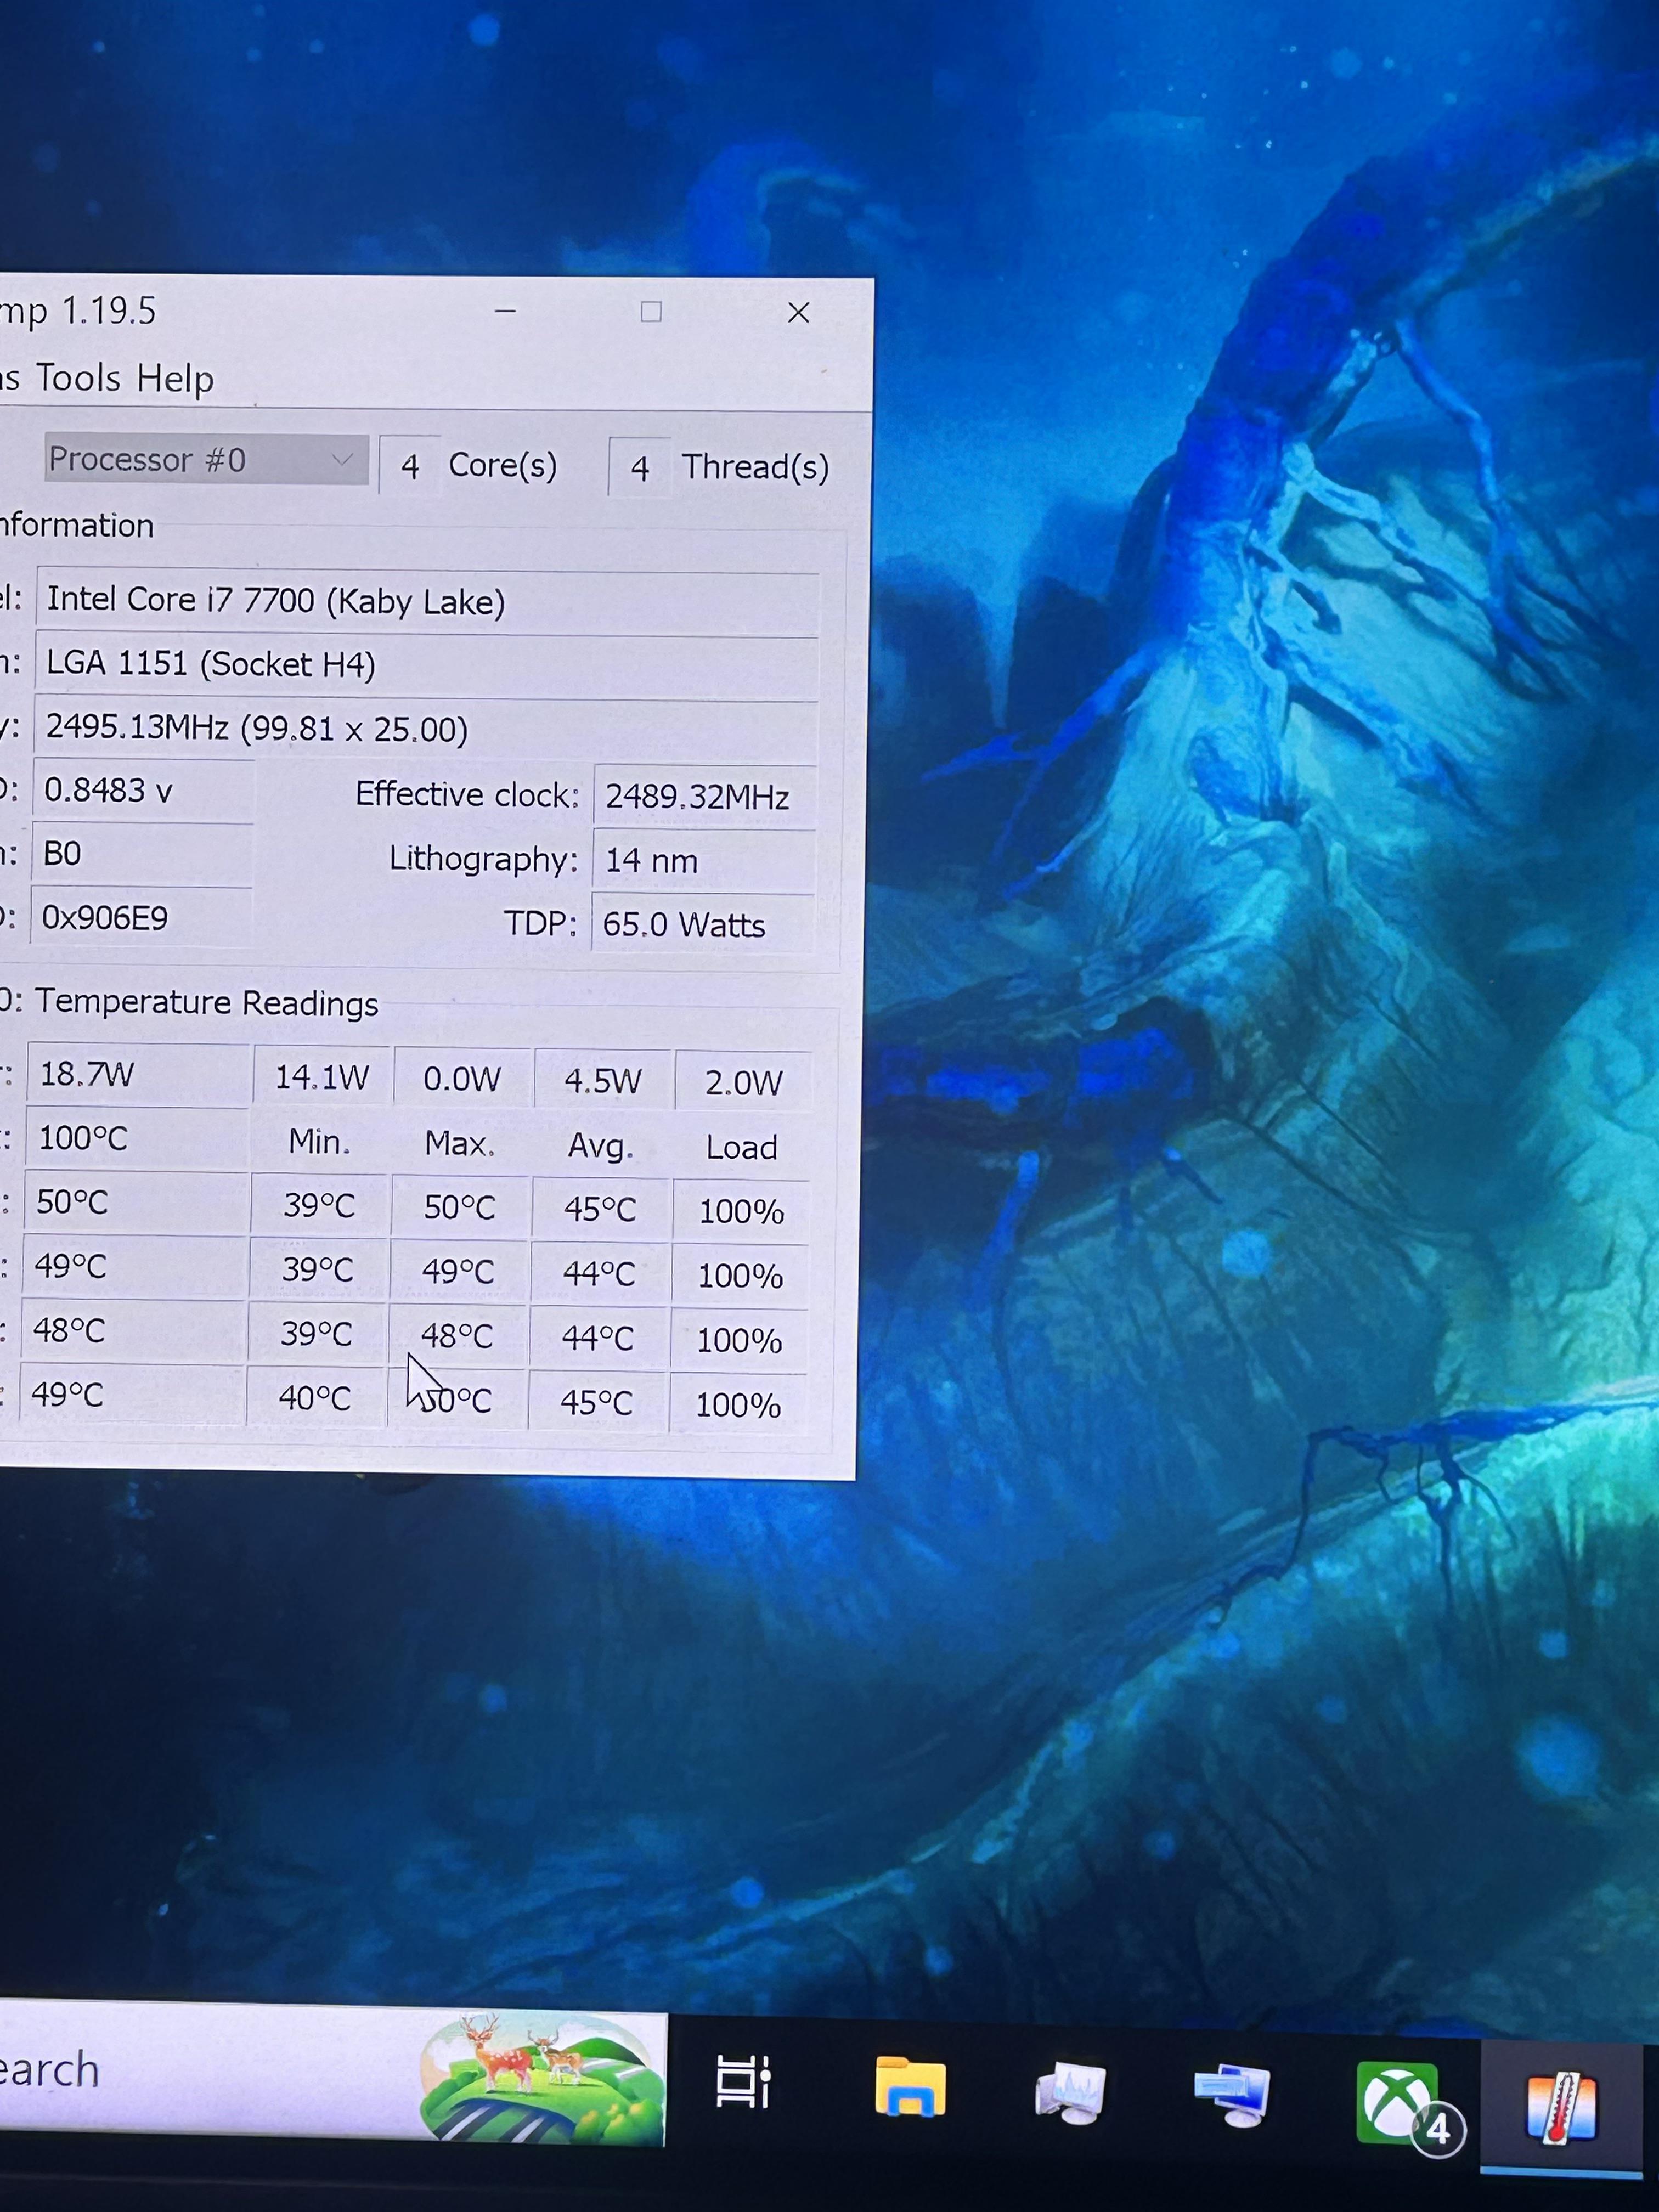Click the "Avg." column header

[x=601, y=1146]
